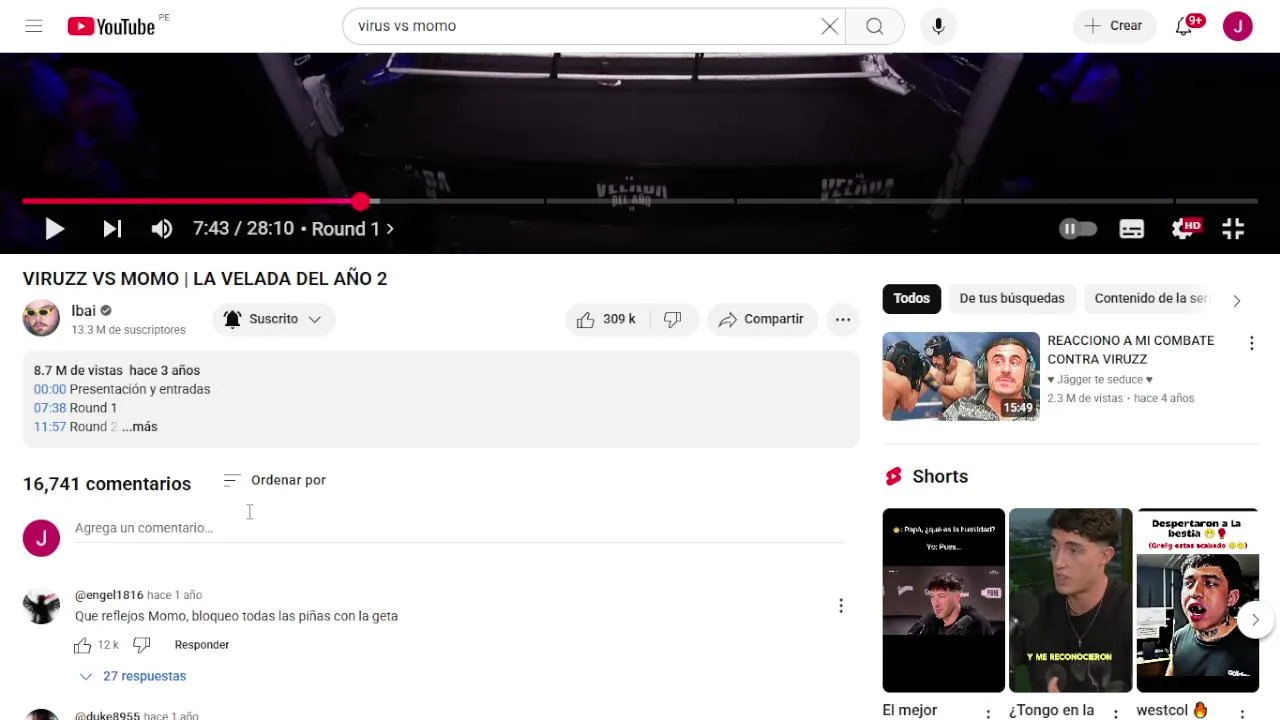Jump to 11:57 Round 2 timestamp
The width and height of the screenshot is (1280, 720).
point(50,427)
